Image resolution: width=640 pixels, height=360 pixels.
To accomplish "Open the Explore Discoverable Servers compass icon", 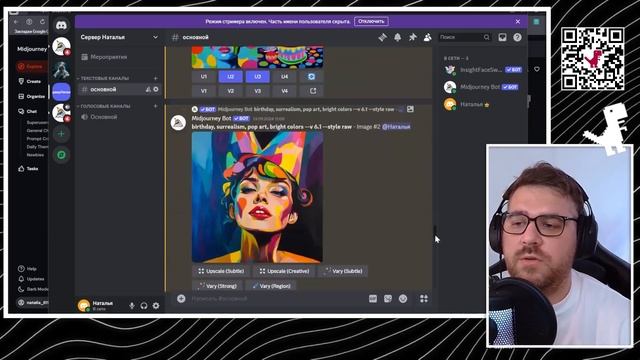I will [61, 155].
